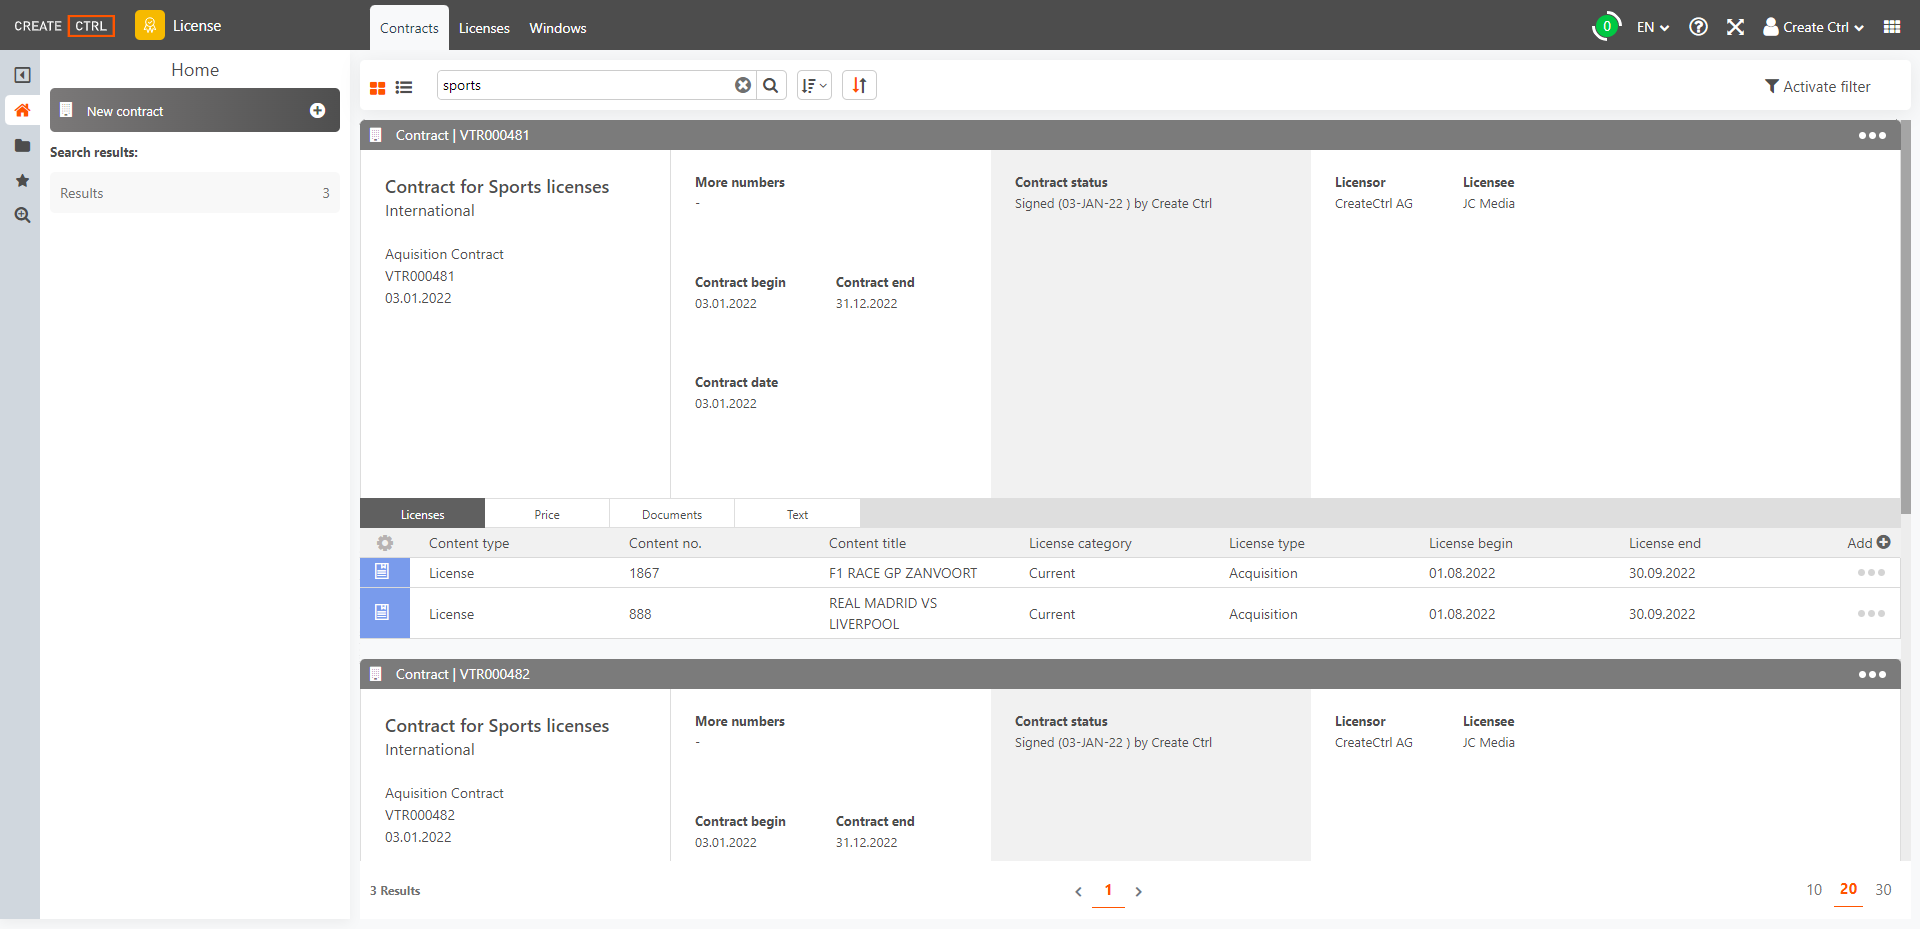The width and height of the screenshot is (1920, 929).
Task: Select the Price sub-tab
Action: click(547, 514)
